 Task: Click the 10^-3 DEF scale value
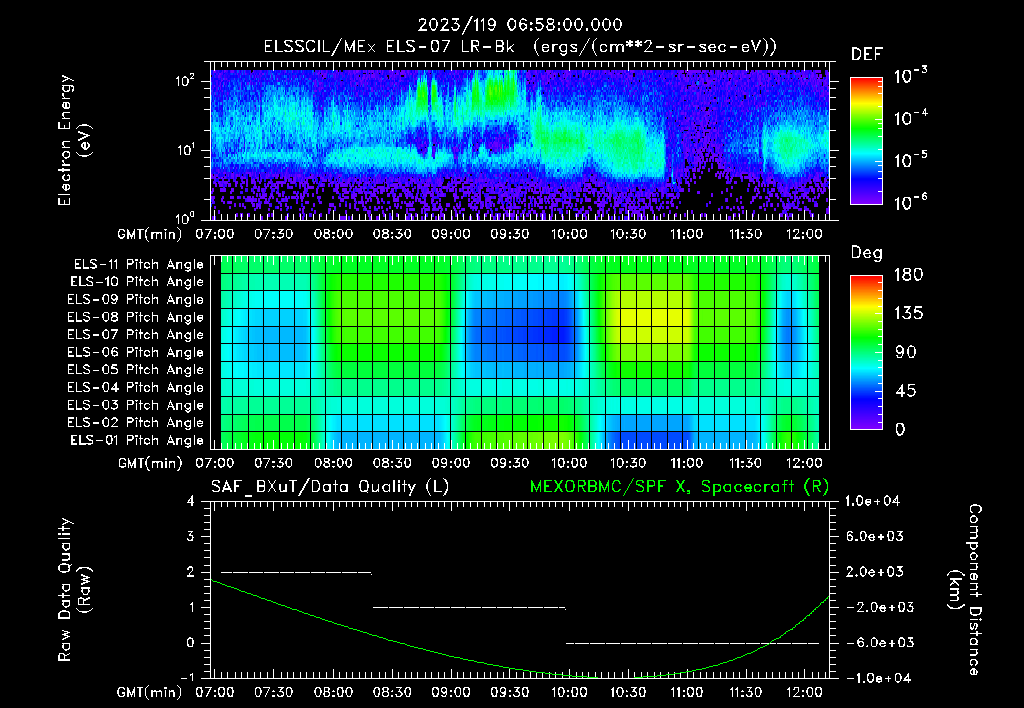[910, 75]
